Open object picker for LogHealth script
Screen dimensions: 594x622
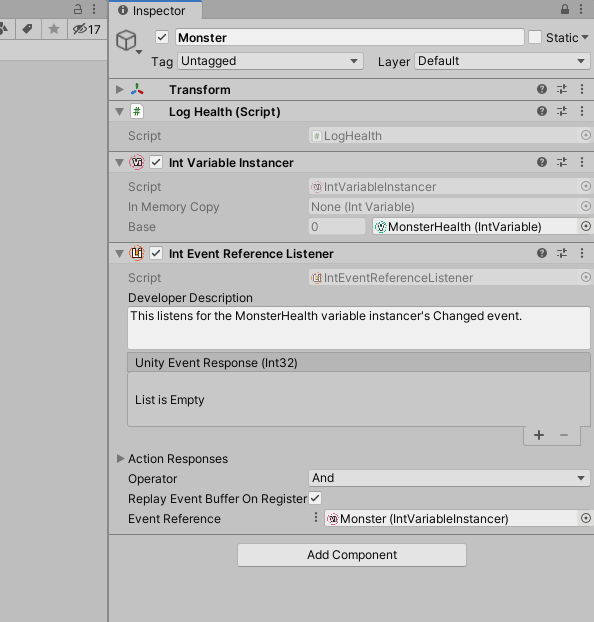pyautogui.click(x=586, y=135)
